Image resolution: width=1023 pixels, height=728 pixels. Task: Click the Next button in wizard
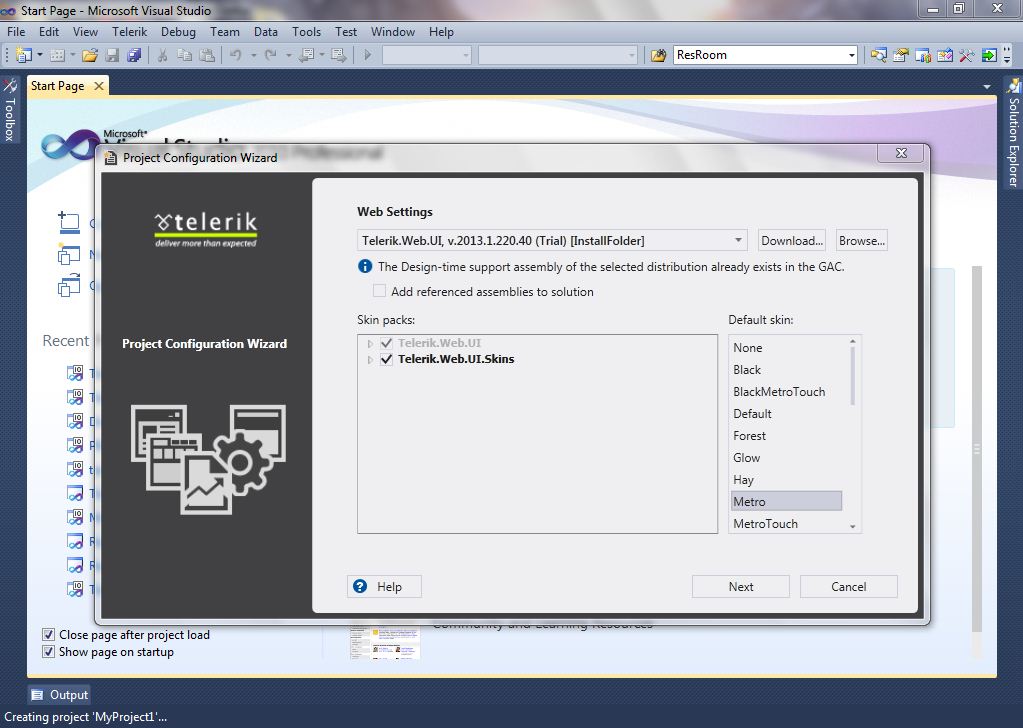(741, 586)
